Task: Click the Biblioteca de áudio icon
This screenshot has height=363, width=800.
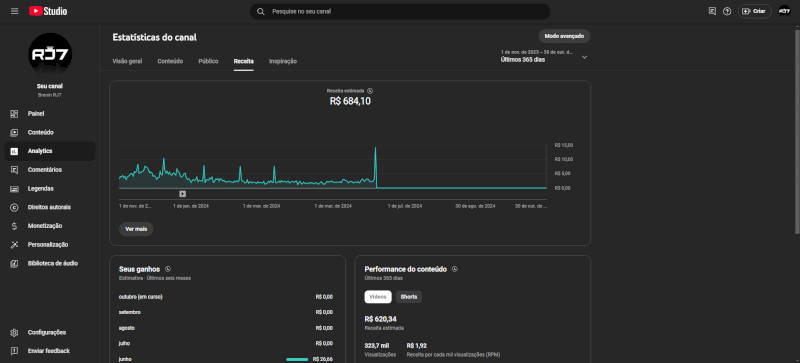Action: (x=14, y=263)
